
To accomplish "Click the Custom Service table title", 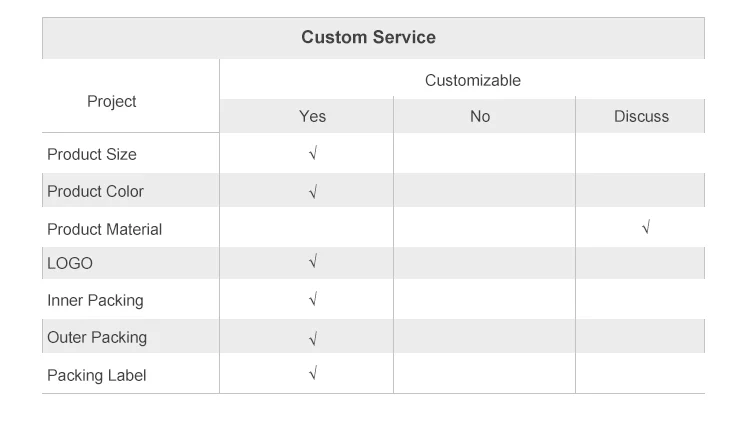I will [x=368, y=38].
